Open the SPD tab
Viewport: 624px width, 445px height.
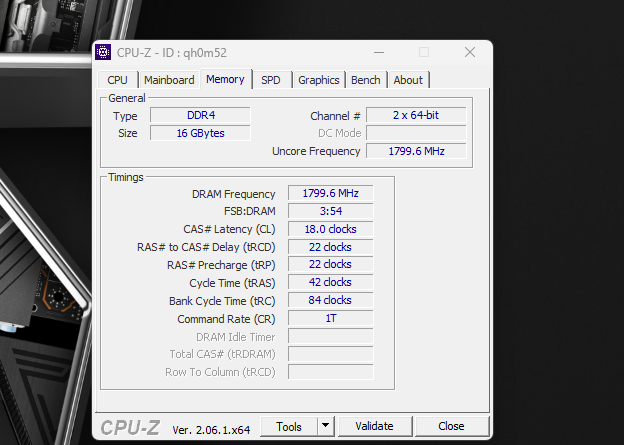[271, 80]
